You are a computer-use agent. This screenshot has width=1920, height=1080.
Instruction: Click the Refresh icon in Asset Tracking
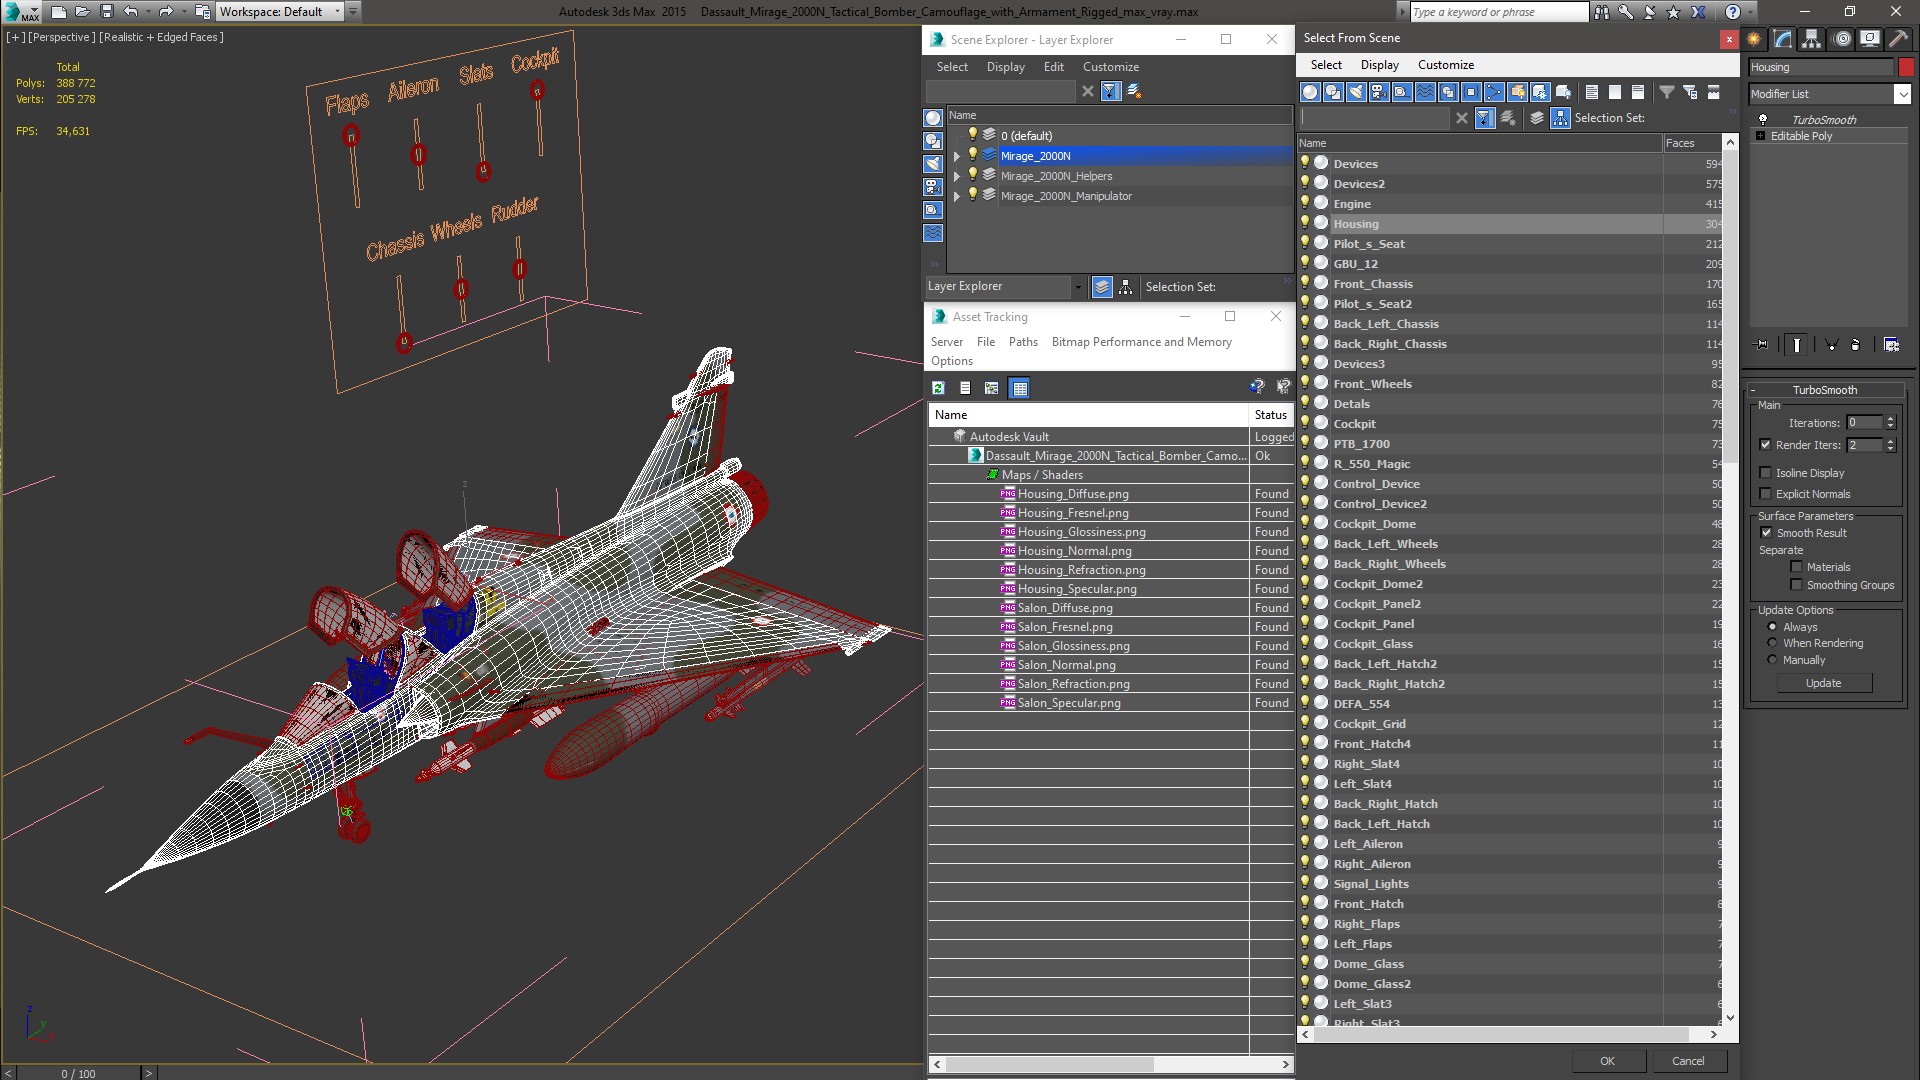pos(938,388)
